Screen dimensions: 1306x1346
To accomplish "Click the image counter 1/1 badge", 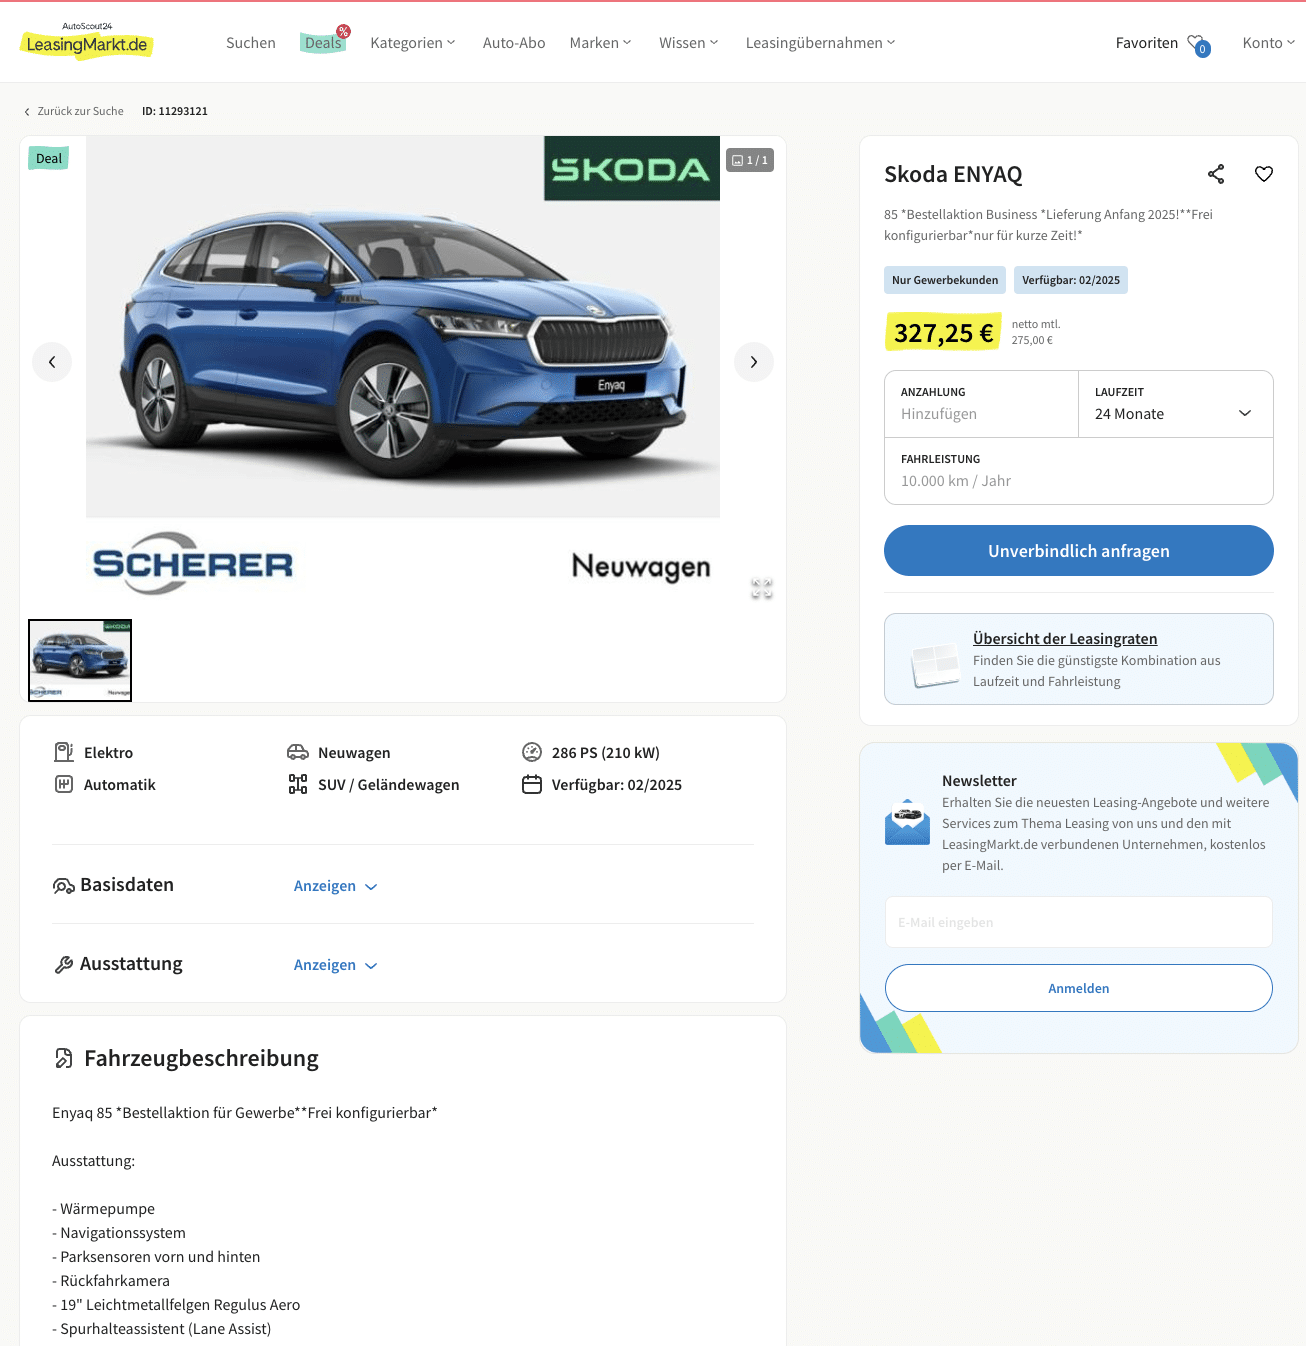I will pos(750,160).
